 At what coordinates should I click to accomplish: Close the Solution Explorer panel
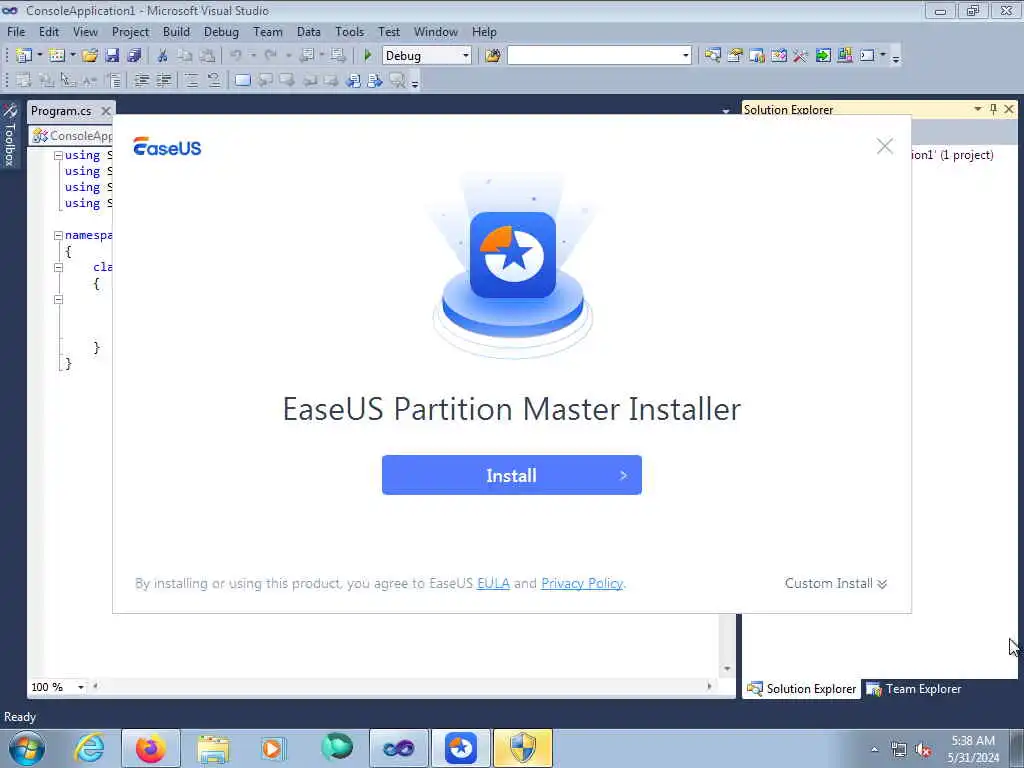click(x=1009, y=109)
